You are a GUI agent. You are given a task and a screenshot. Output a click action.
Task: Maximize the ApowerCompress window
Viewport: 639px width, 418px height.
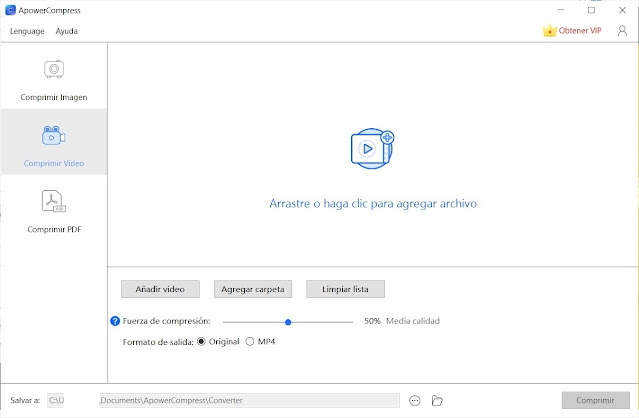591,10
